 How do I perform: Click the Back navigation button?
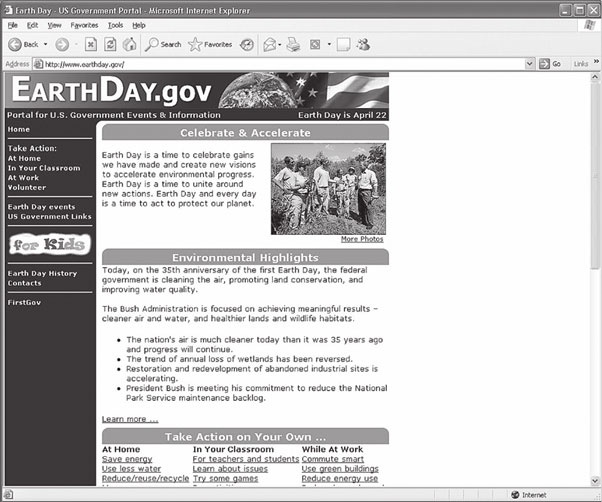tap(24, 44)
